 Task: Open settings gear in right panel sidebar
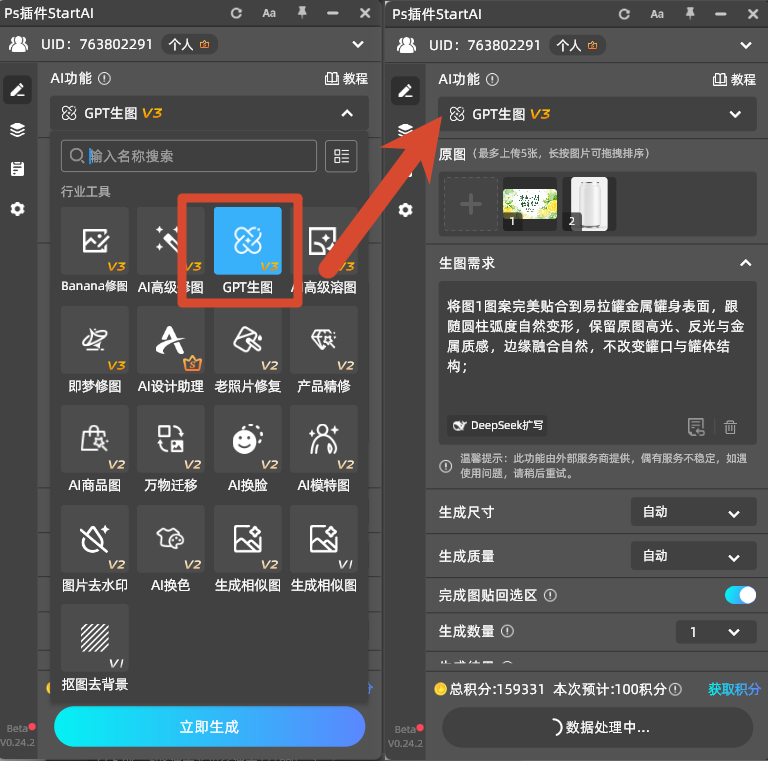(x=405, y=210)
